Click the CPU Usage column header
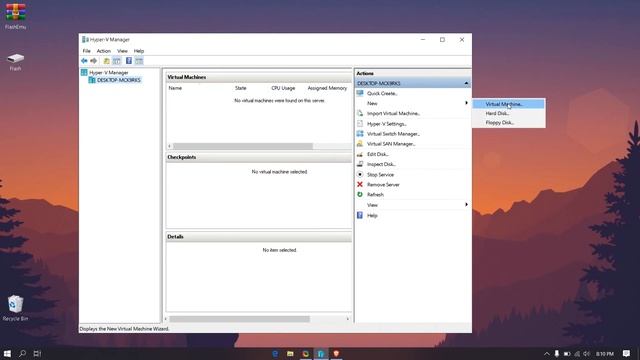 tap(283, 88)
